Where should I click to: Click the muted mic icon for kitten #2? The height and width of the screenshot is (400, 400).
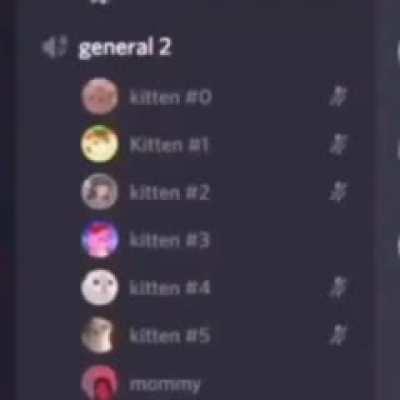click(338, 192)
